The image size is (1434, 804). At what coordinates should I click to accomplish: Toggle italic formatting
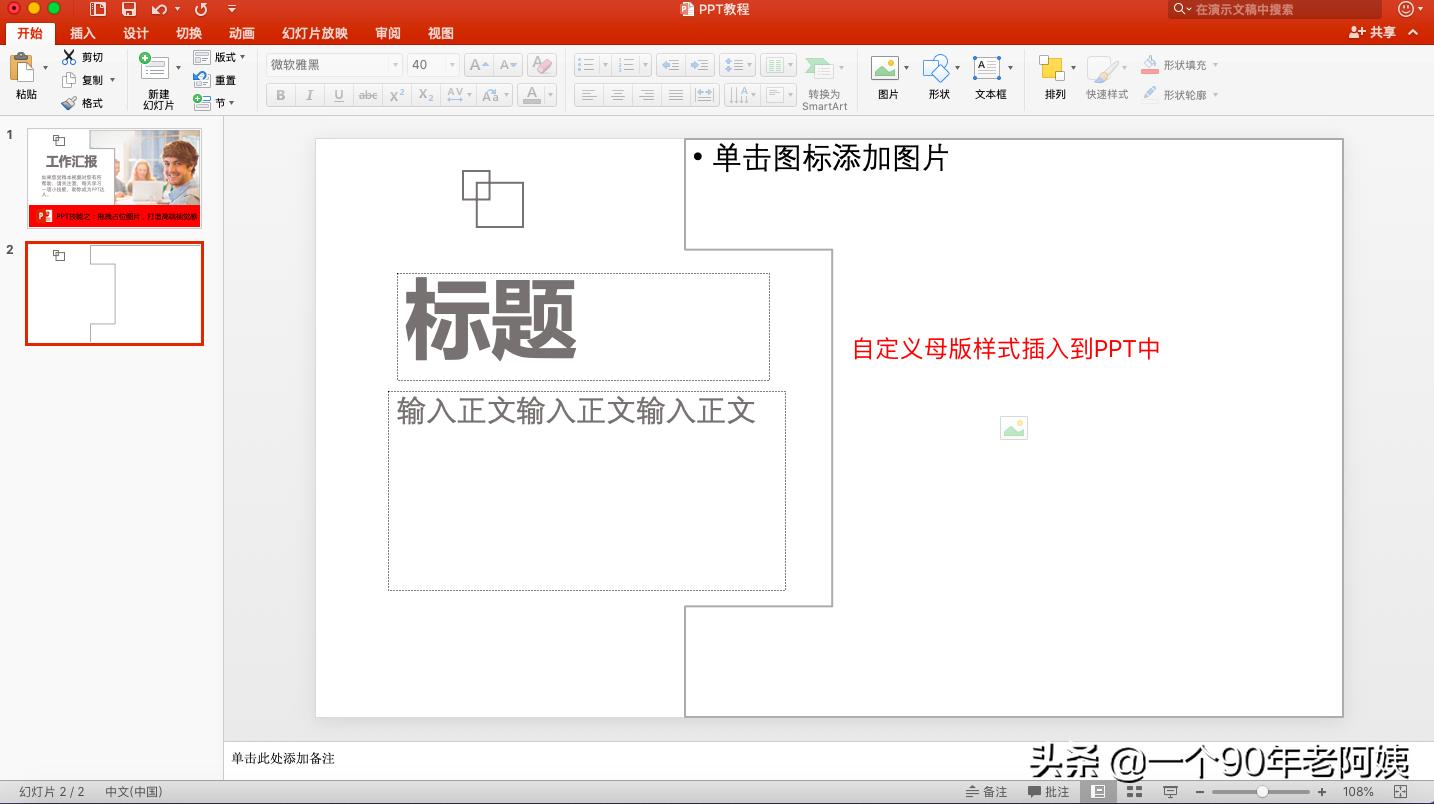[310, 94]
